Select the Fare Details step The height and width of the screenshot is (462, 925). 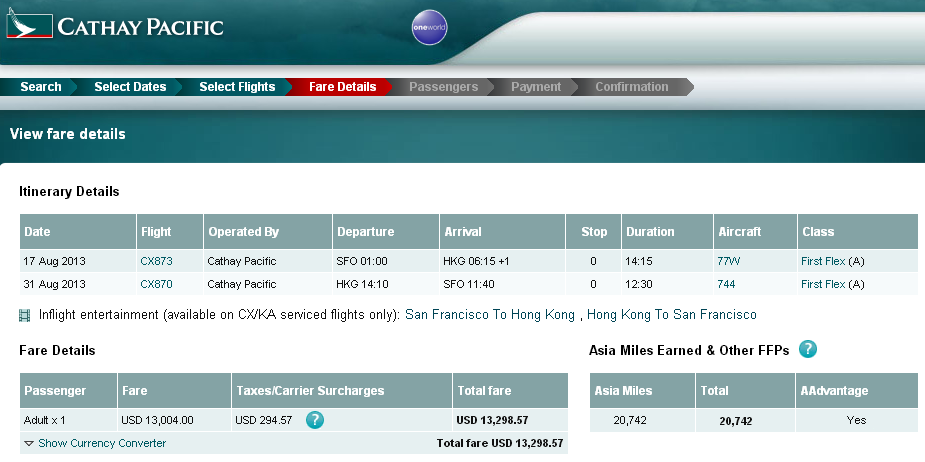pyautogui.click(x=342, y=87)
